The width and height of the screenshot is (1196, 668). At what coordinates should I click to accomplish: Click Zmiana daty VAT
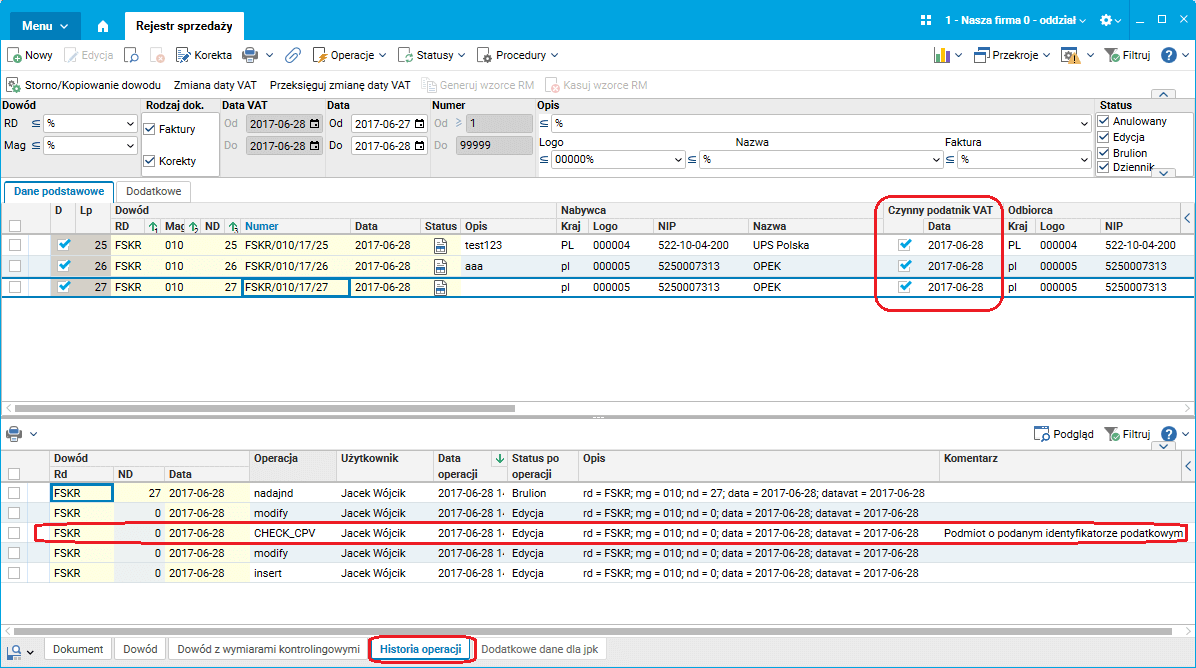215,85
